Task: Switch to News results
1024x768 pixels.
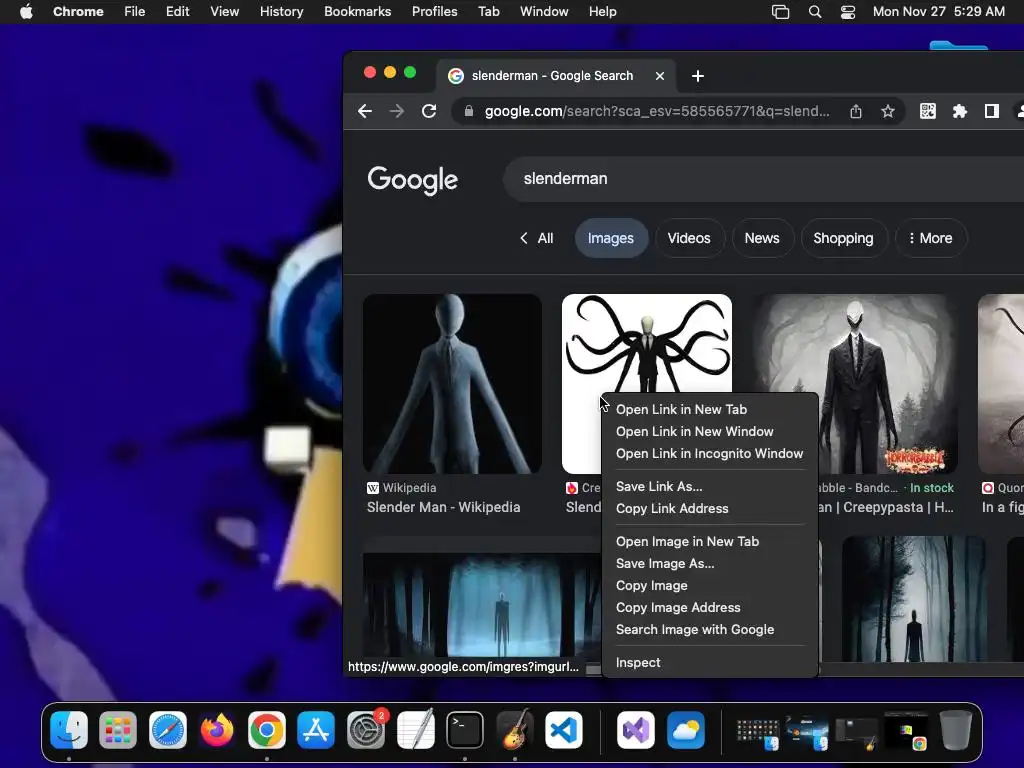Action: click(x=761, y=238)
